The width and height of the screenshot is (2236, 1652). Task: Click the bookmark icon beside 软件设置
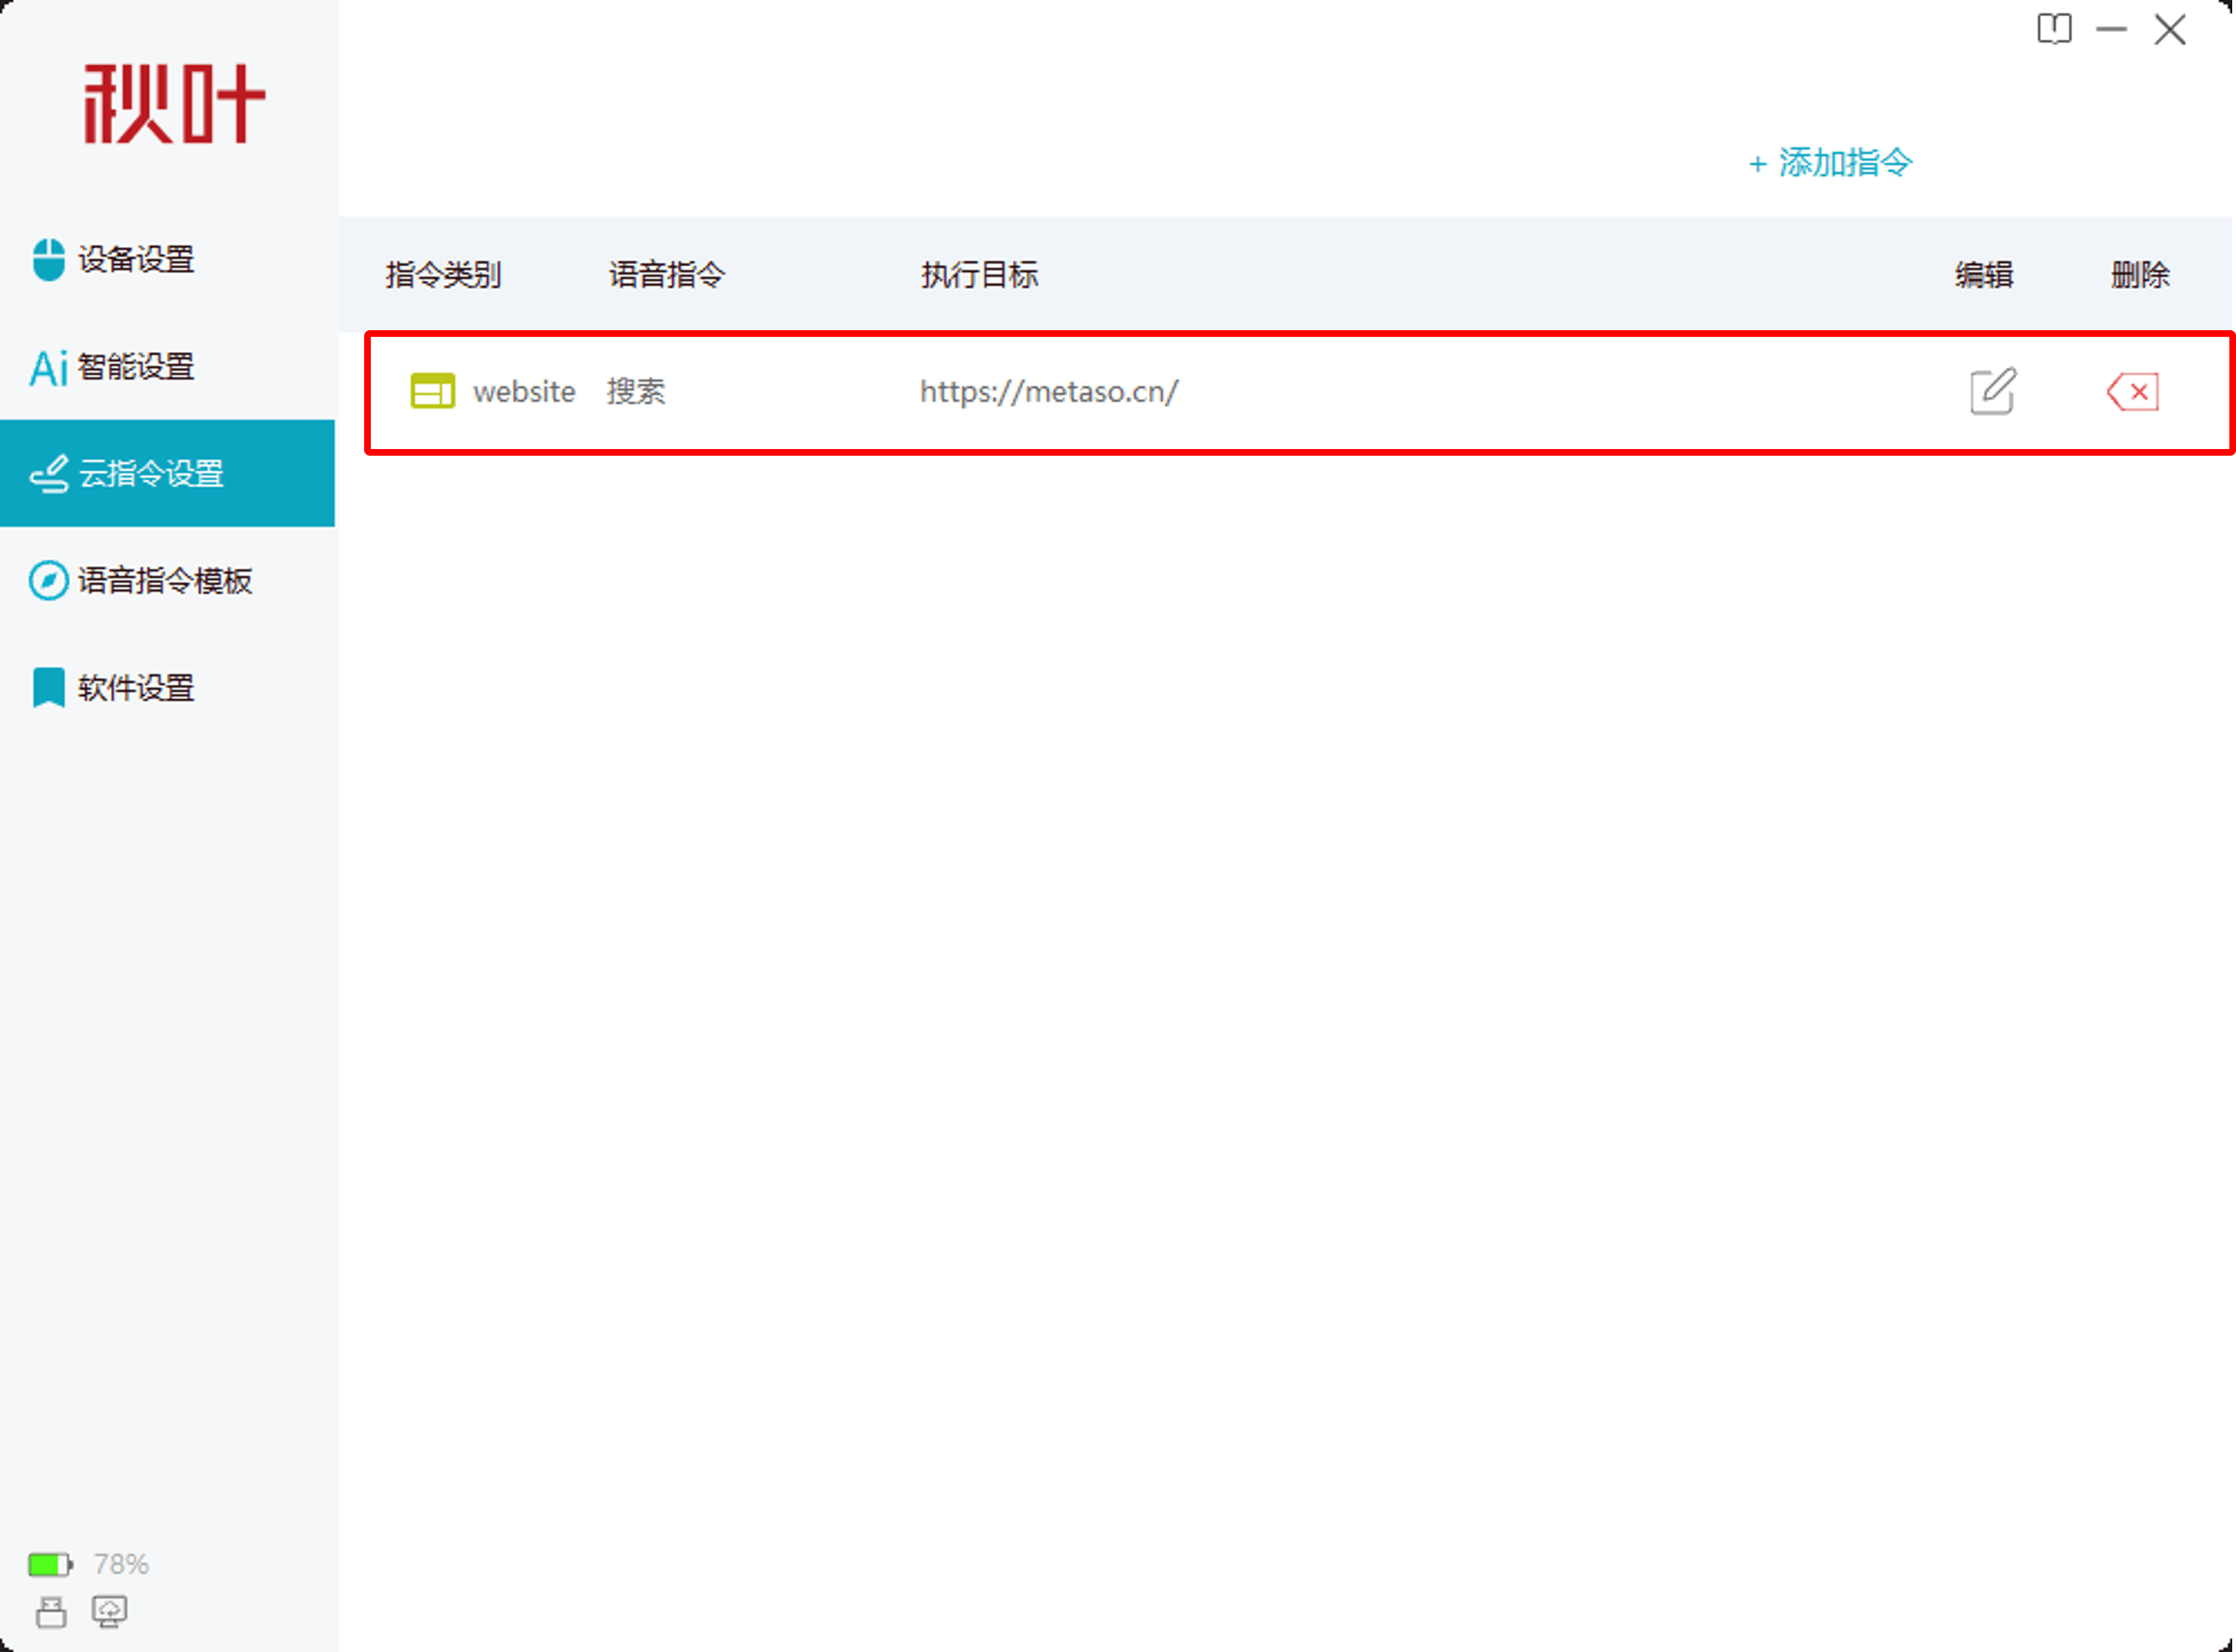pos(48,688)
